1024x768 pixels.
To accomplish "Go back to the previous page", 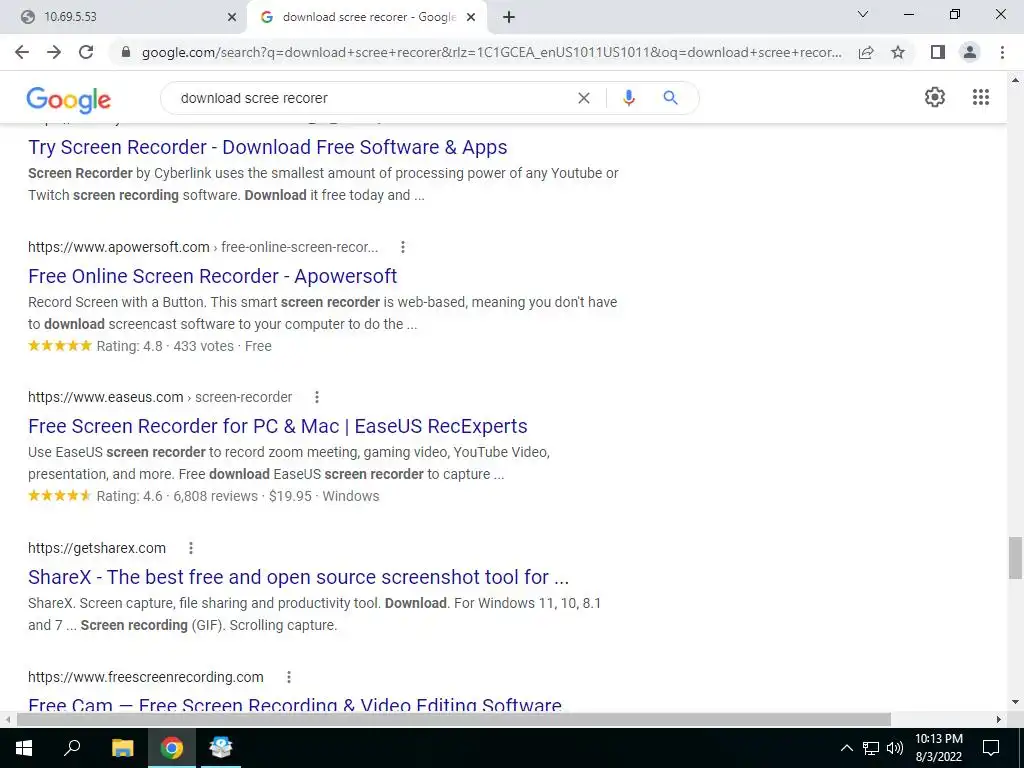I will click(x=22, y=52).
